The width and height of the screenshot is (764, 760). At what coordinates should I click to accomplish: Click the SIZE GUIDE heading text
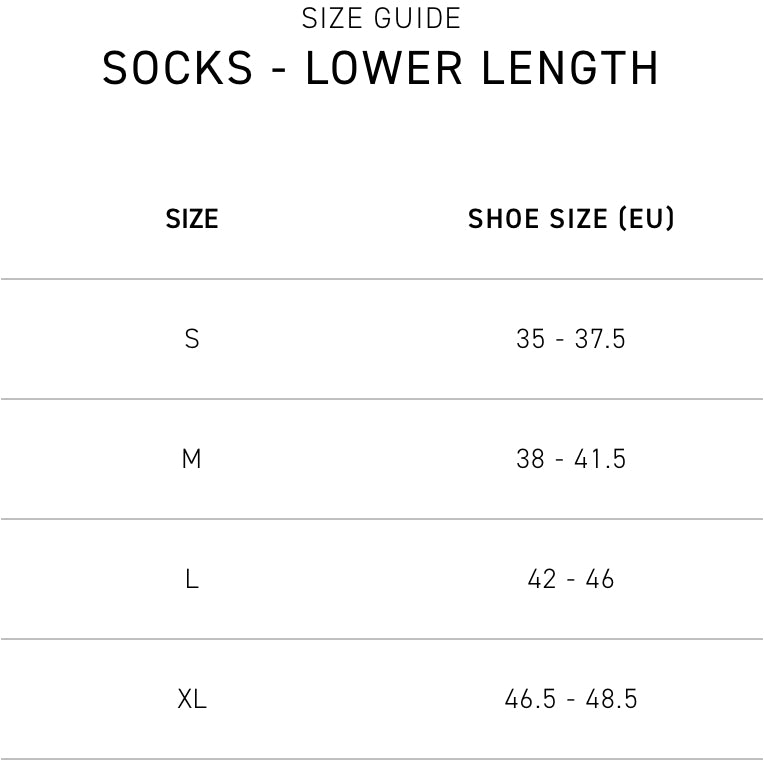click(381, 18)
